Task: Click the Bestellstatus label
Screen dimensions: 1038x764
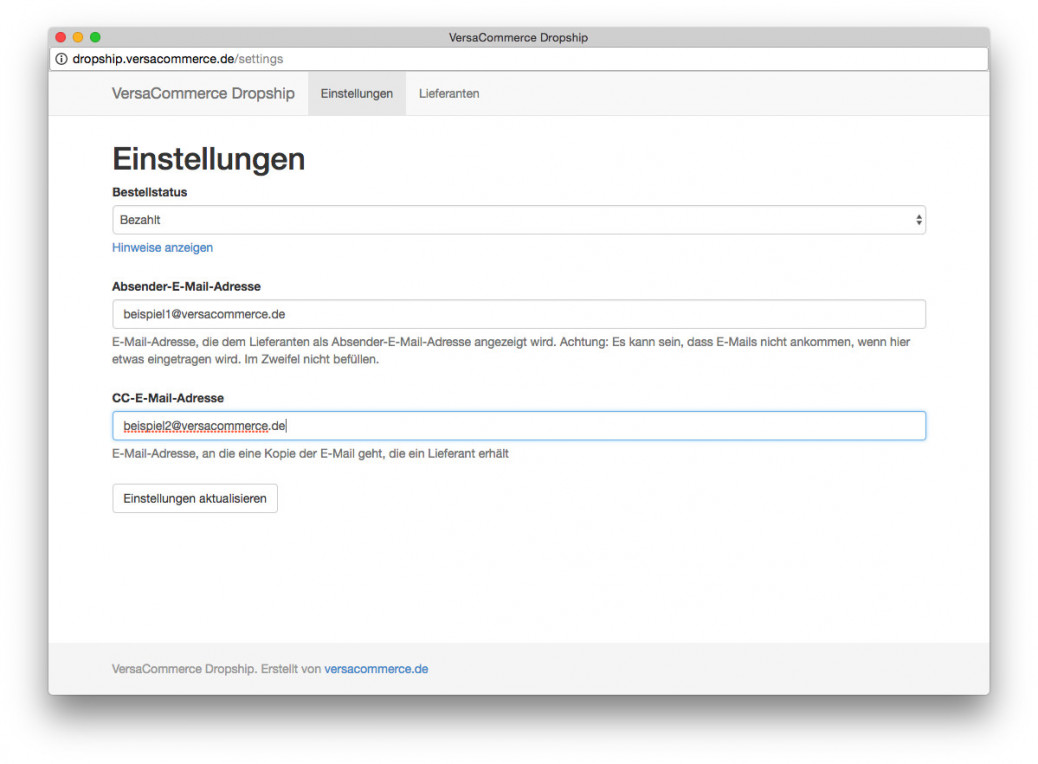Action: click(150, 192)
